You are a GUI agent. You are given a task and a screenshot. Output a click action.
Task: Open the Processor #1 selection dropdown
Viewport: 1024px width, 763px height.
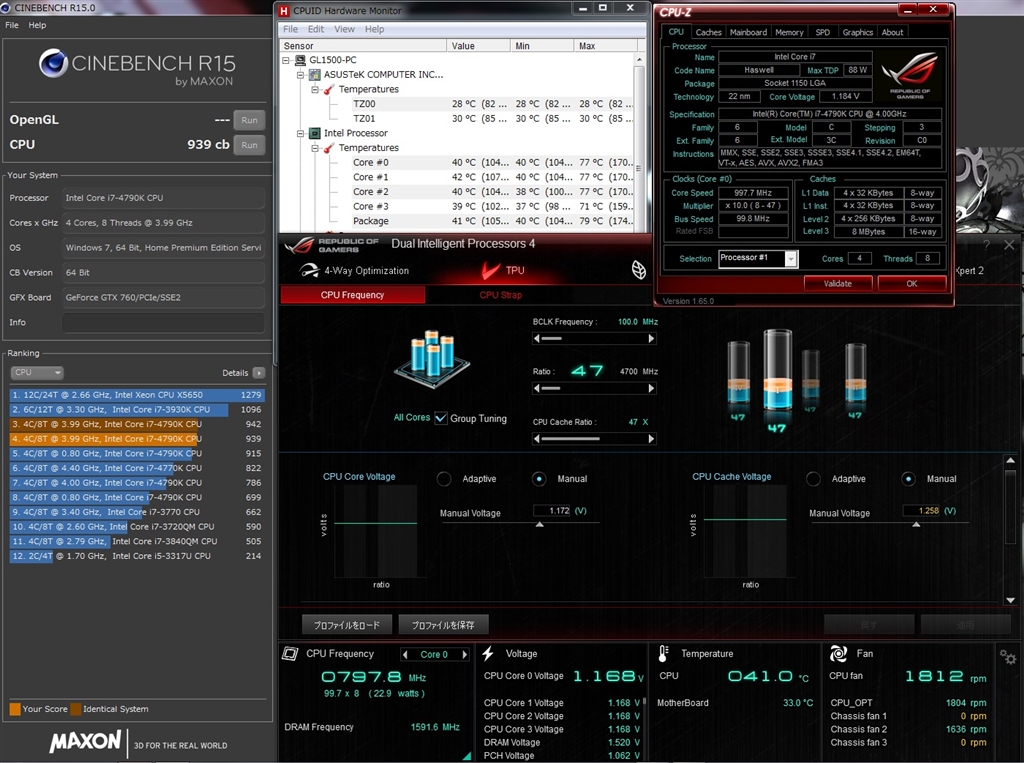tap(791, 259)
